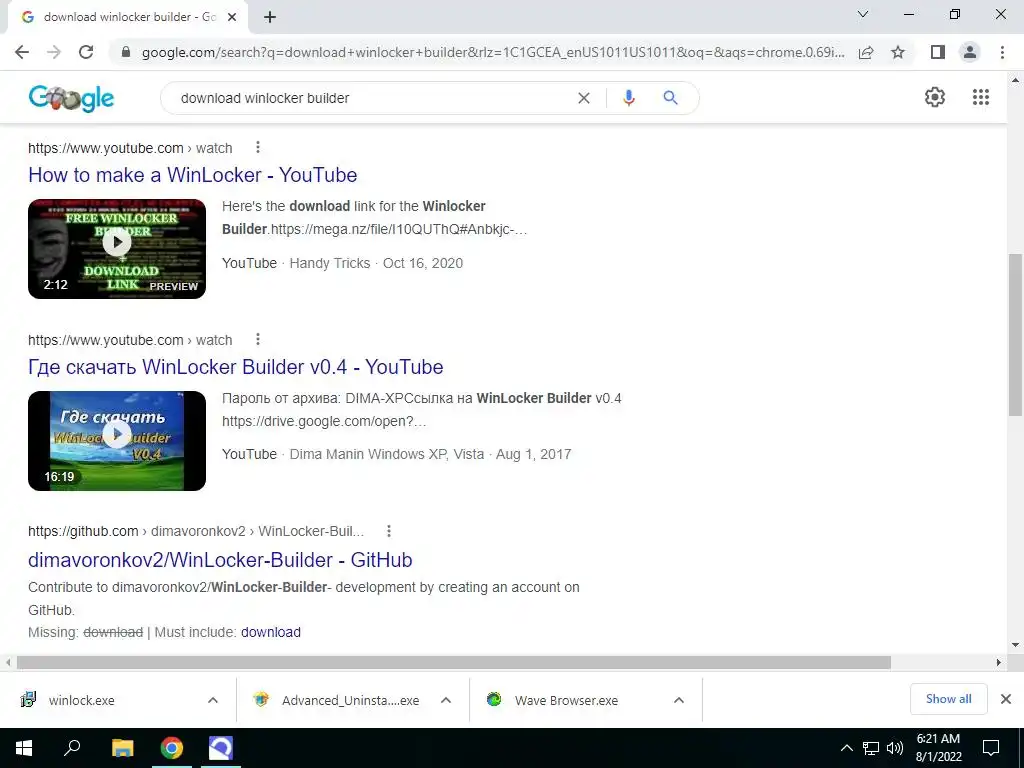Screen dimensions: 1024x768
Task: Expand Wave Browser.exe download options
Action: point(679,700)
